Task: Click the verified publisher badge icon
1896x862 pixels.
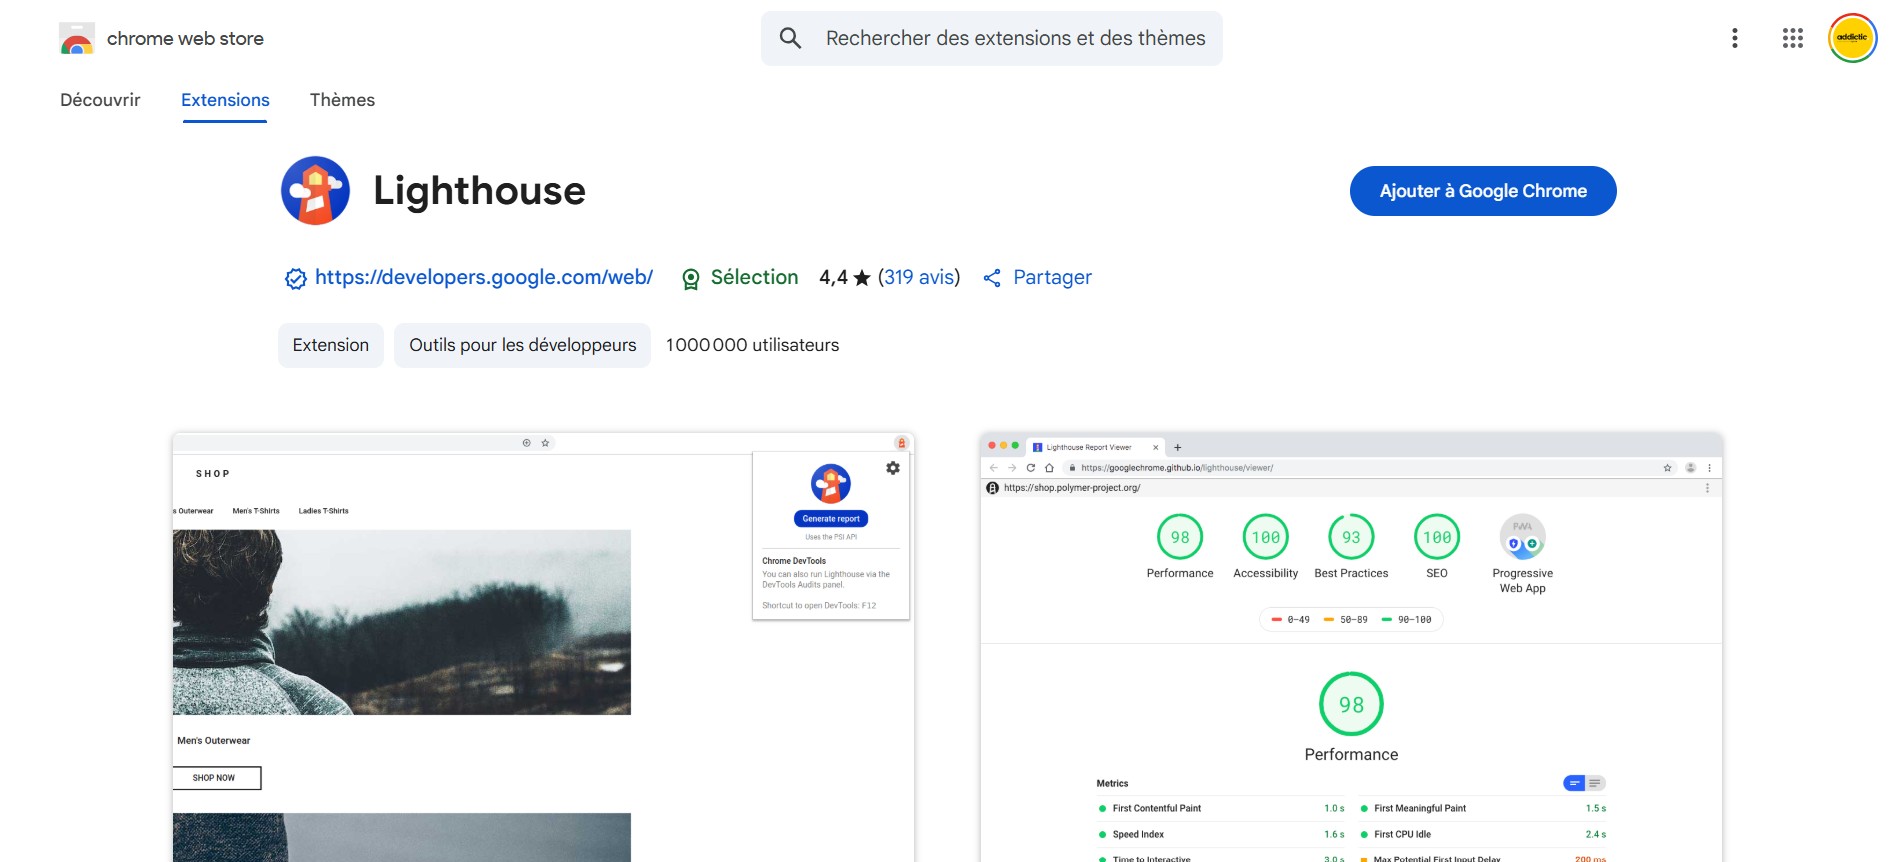Action: pyautogui.click(x=295, y=279)
